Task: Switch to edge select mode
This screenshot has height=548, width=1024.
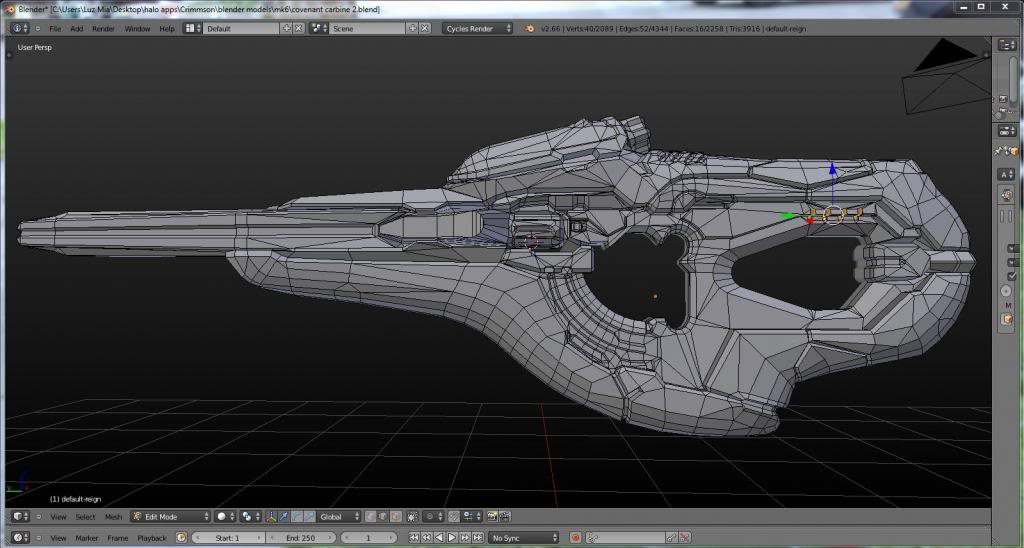Action: pyautogui.click(x=383, y=517)
